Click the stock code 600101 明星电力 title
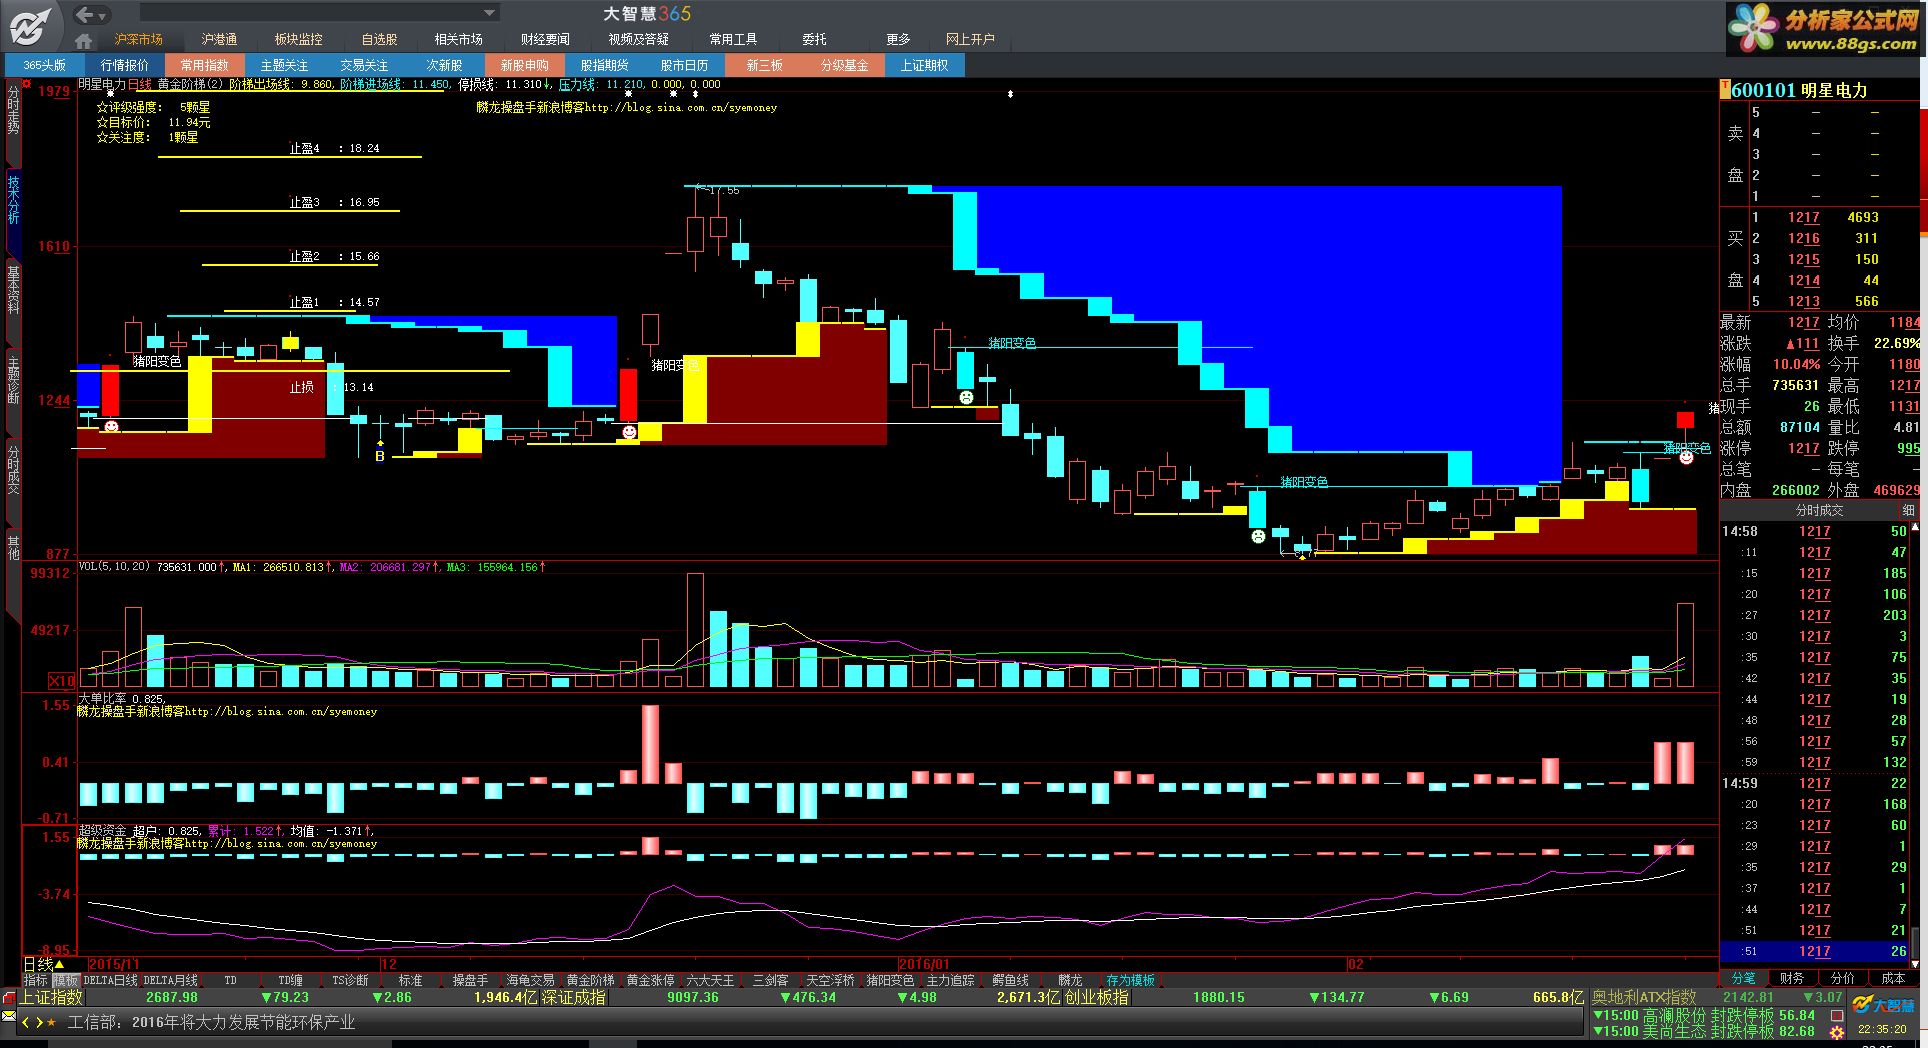 (1798, 90)
